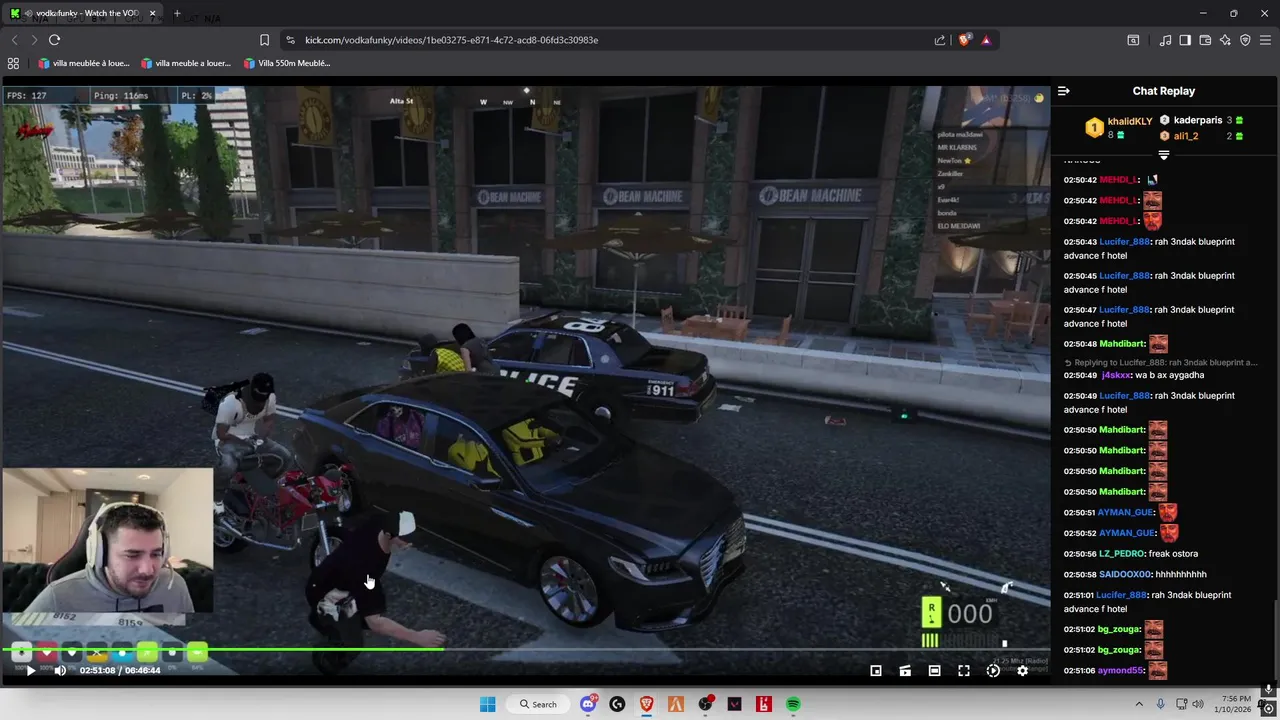Go forward with the browser forward arrow
The width and height of the screenshot is (1280, 720).
(x=33, y=40)
